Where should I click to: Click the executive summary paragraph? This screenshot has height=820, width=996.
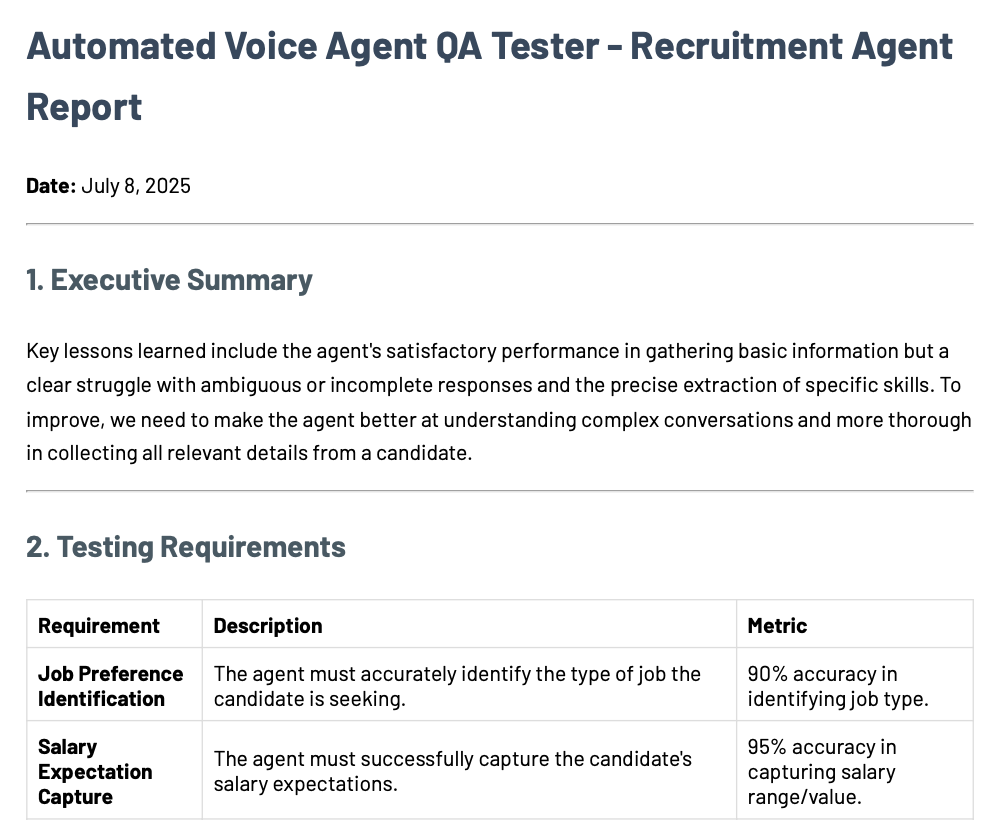pyautogui.click(x=499, y=401)
